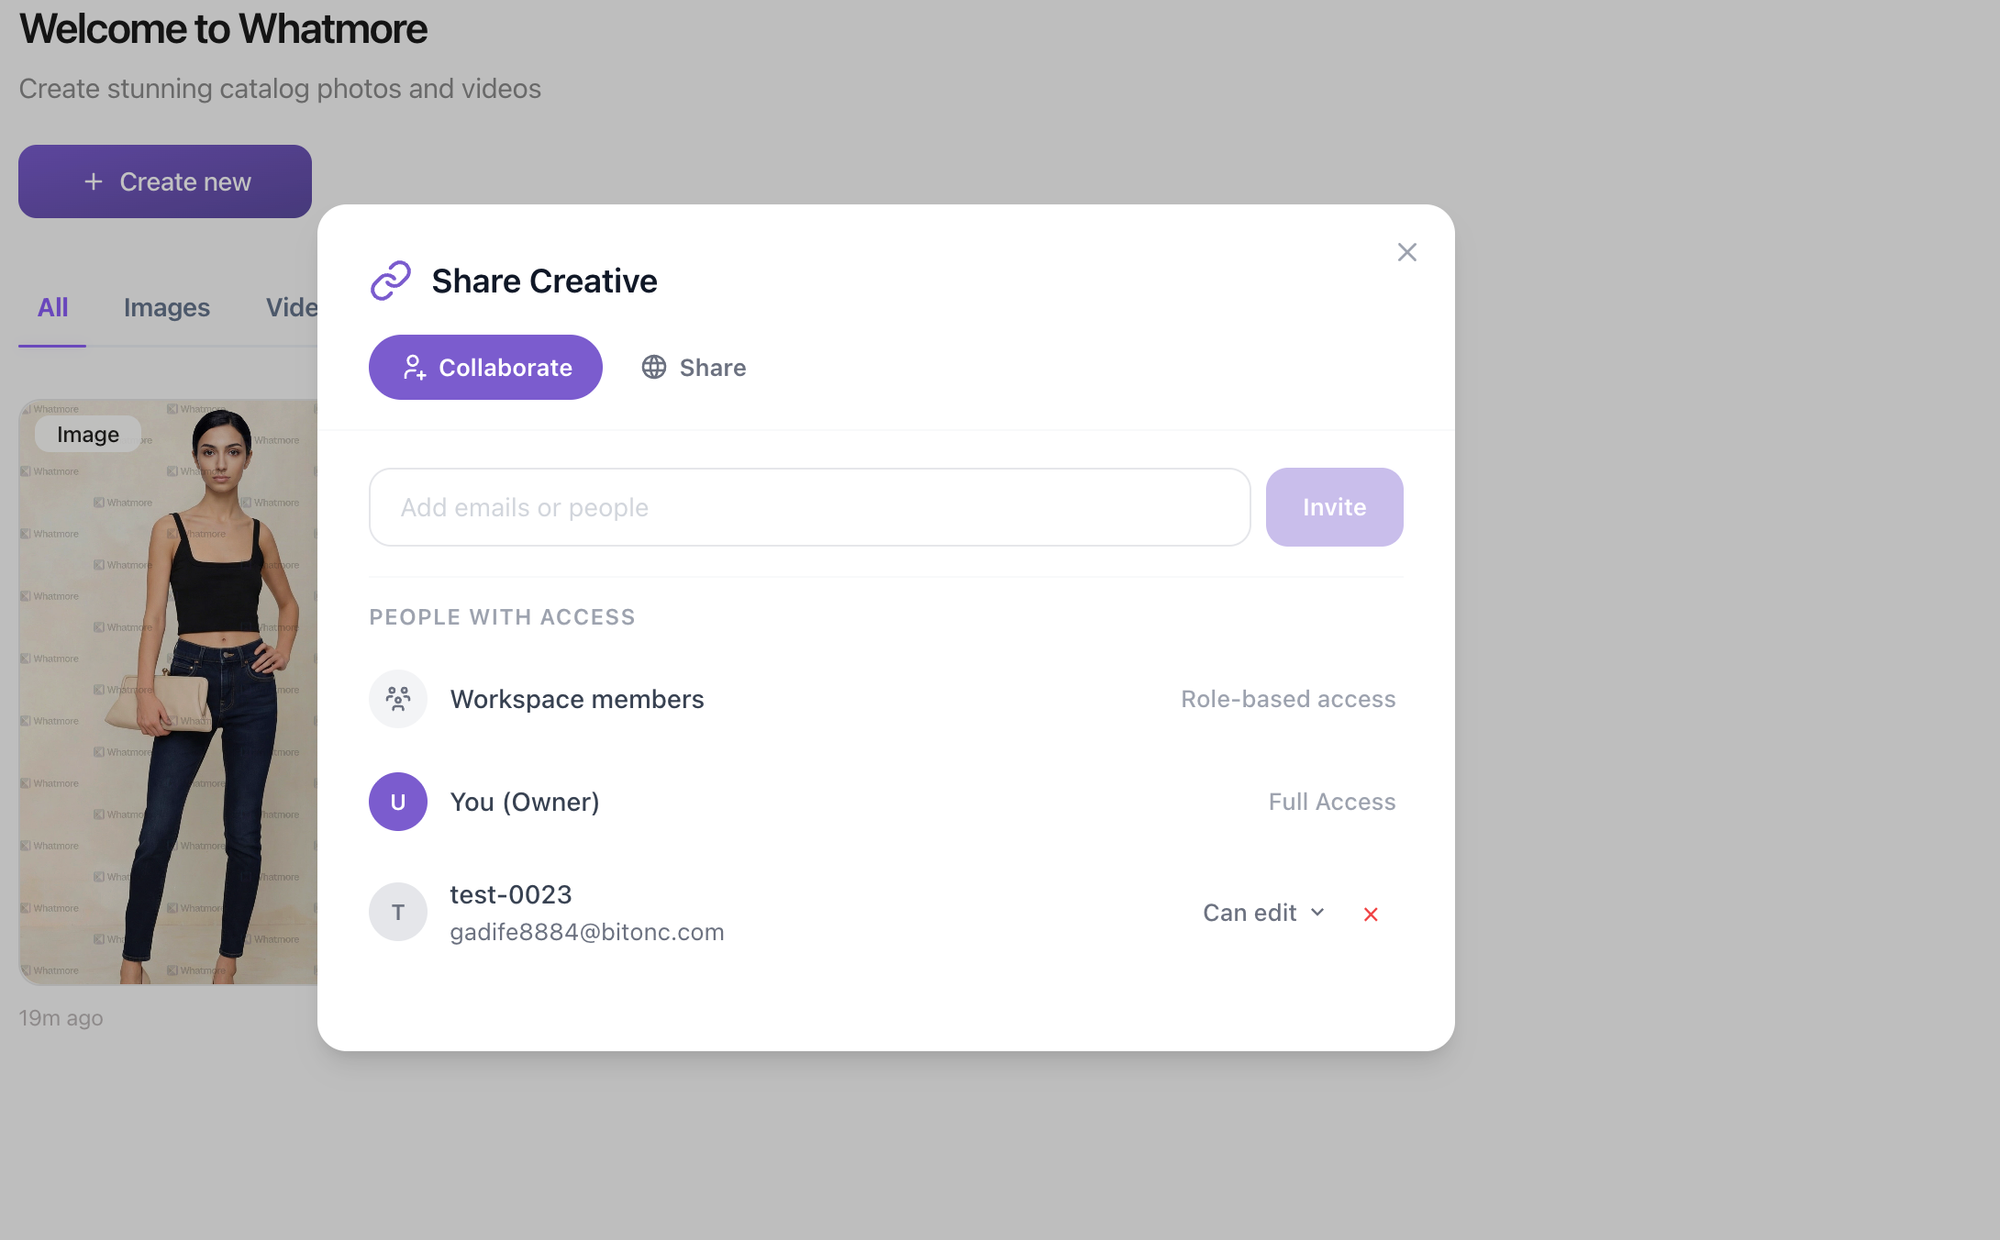Open the Can edit permission dropdown

(x=1250, y=913)
